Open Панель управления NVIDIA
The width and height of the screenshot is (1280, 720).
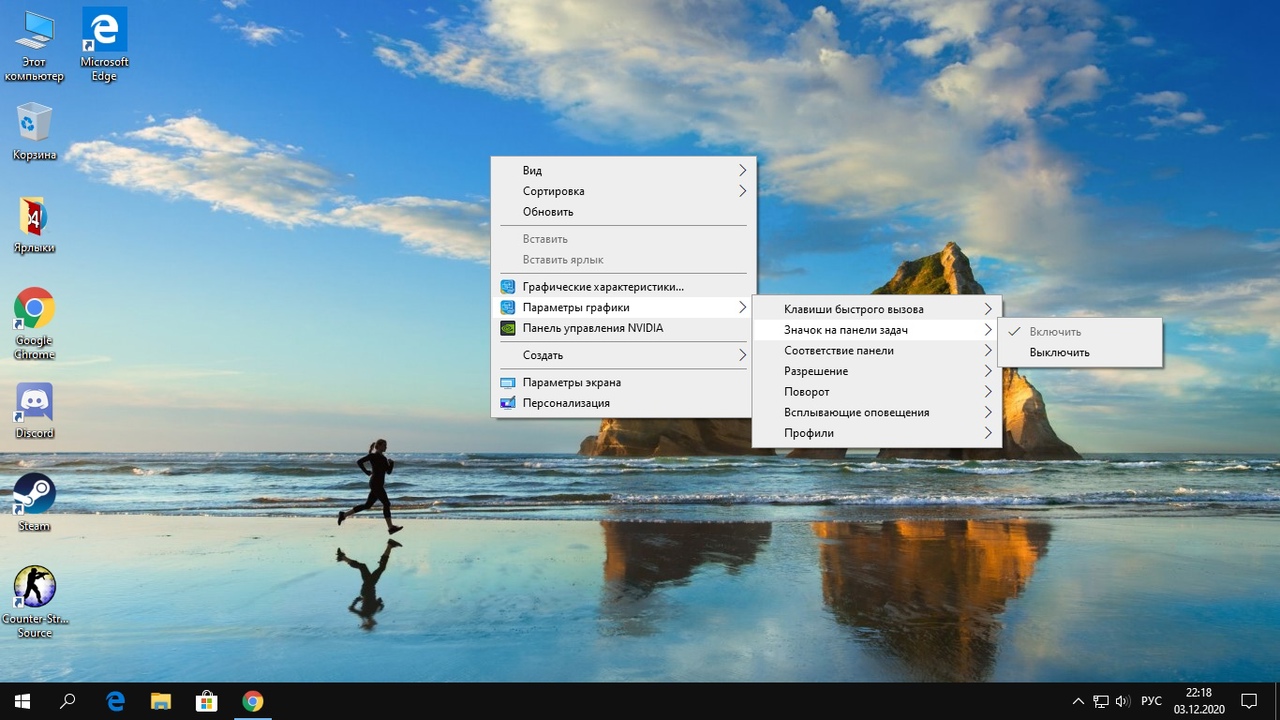coord(624,328)
